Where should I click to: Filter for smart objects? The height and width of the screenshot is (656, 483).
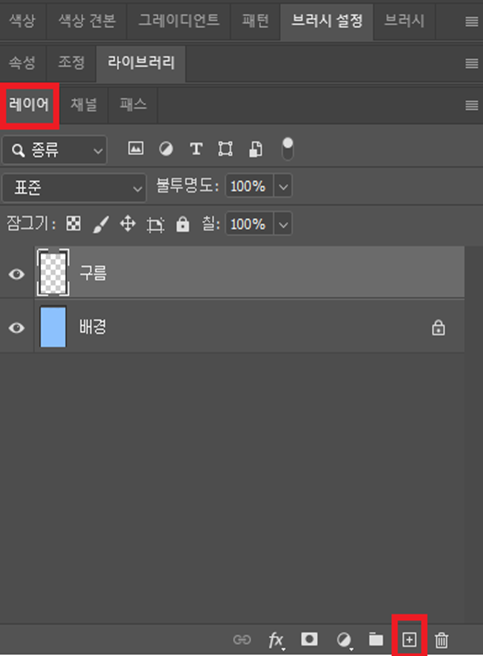(256, 149)
